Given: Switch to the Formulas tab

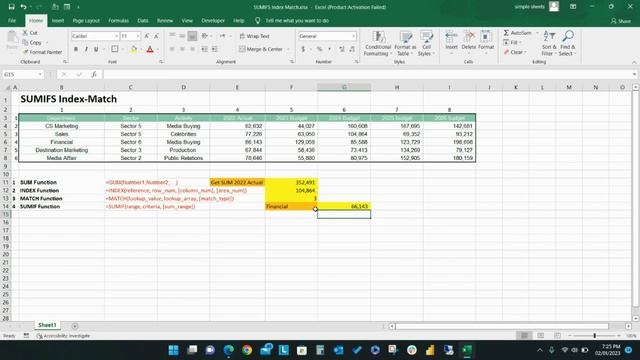Looking at the screenshot, I should pos(118,20).
